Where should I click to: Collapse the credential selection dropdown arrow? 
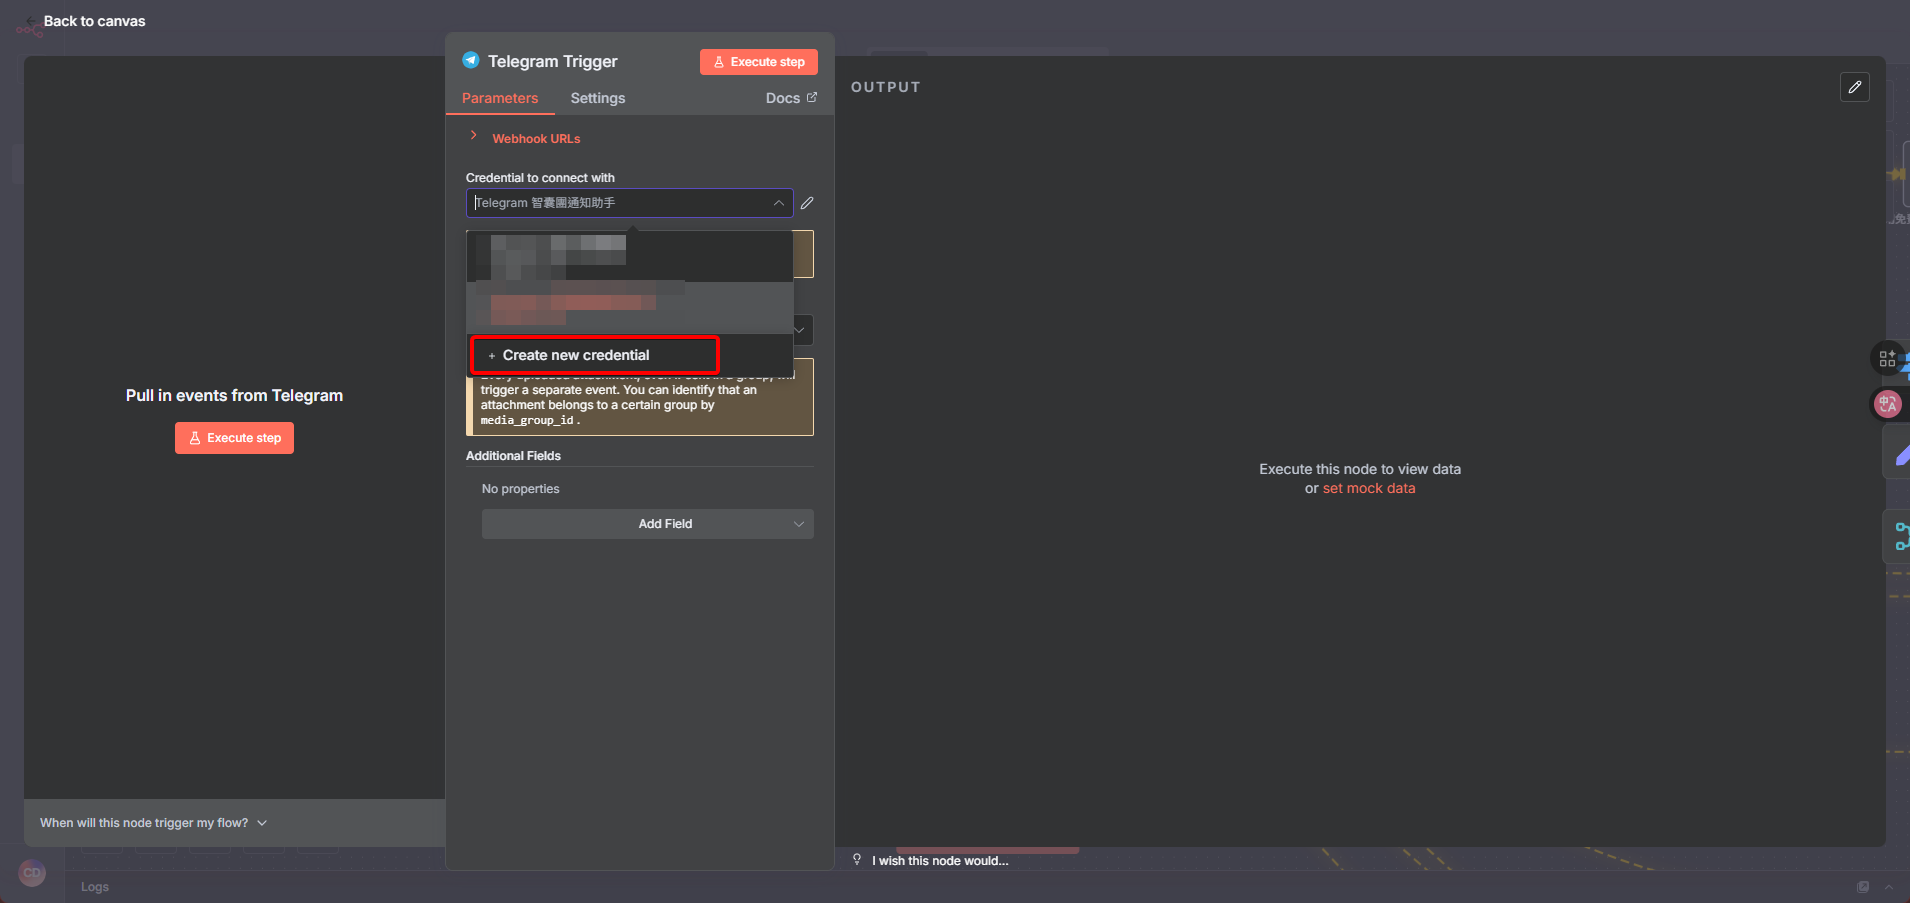pyautogui.click(x=778, y=203)
